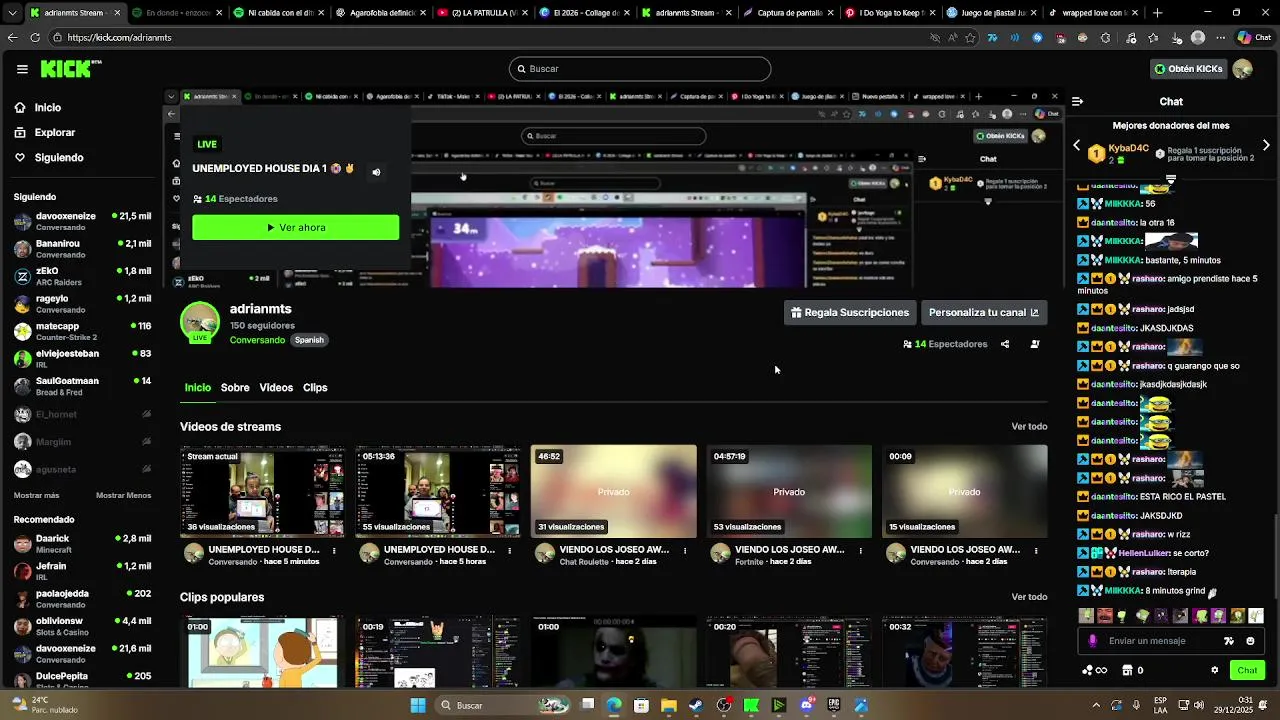This screenshot has height=720, width=1280.
Task: Open options menu of Fortnite video
Action: coord(861,550)
